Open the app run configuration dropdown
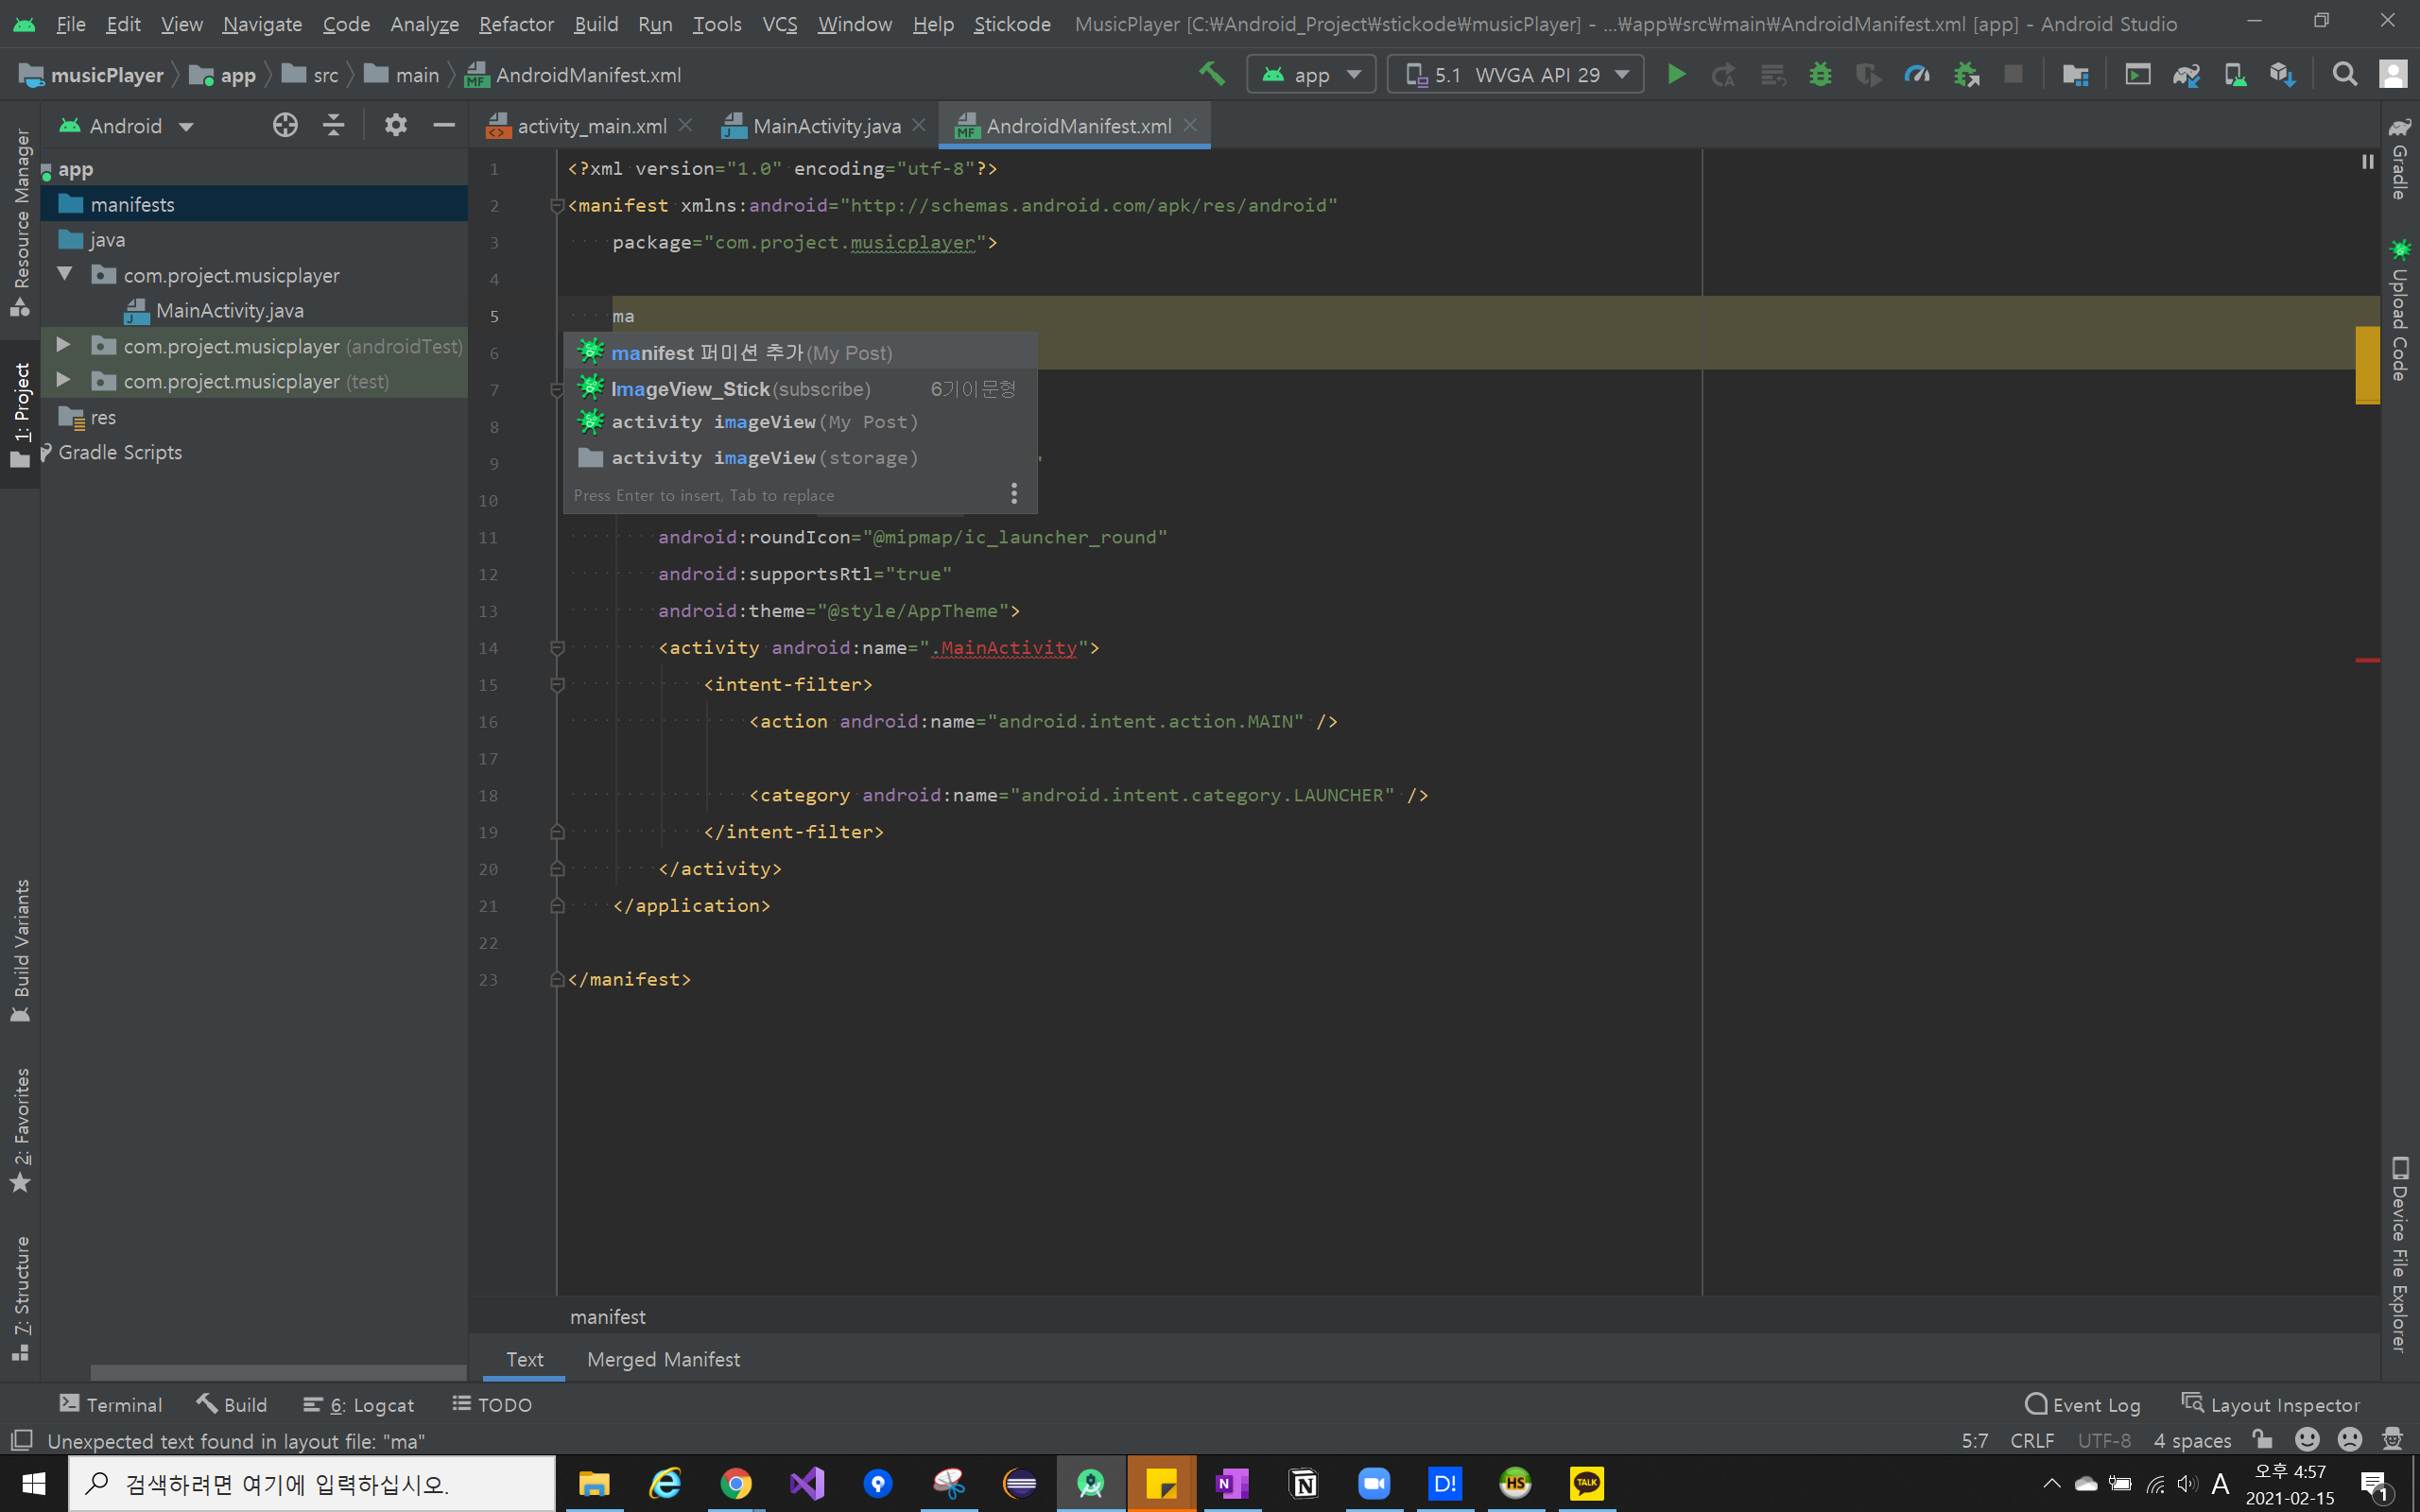The height and width of the screenshot is (1512, 2420). [1311, 75]
